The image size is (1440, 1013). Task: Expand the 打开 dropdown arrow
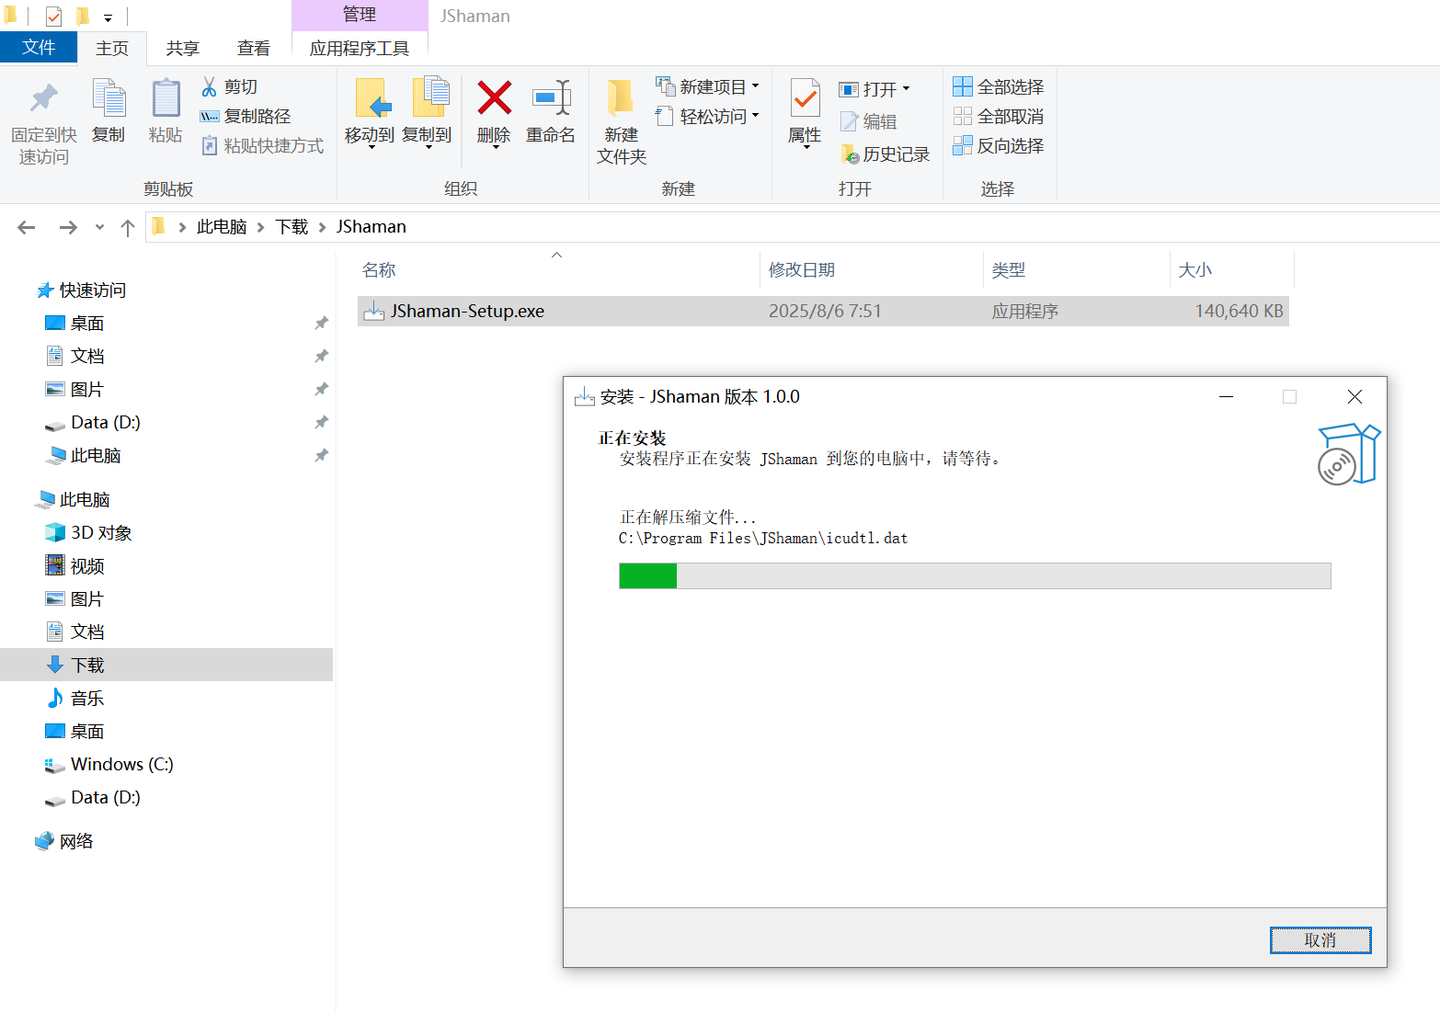click(x=906, y=88)
